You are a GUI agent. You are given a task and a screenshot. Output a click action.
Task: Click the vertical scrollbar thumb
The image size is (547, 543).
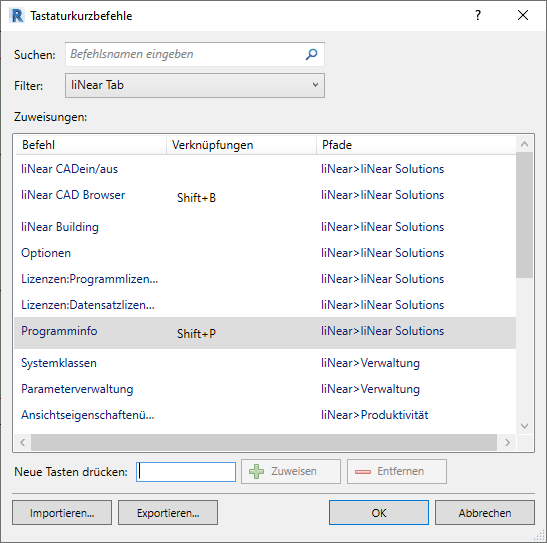pos(524,215)
